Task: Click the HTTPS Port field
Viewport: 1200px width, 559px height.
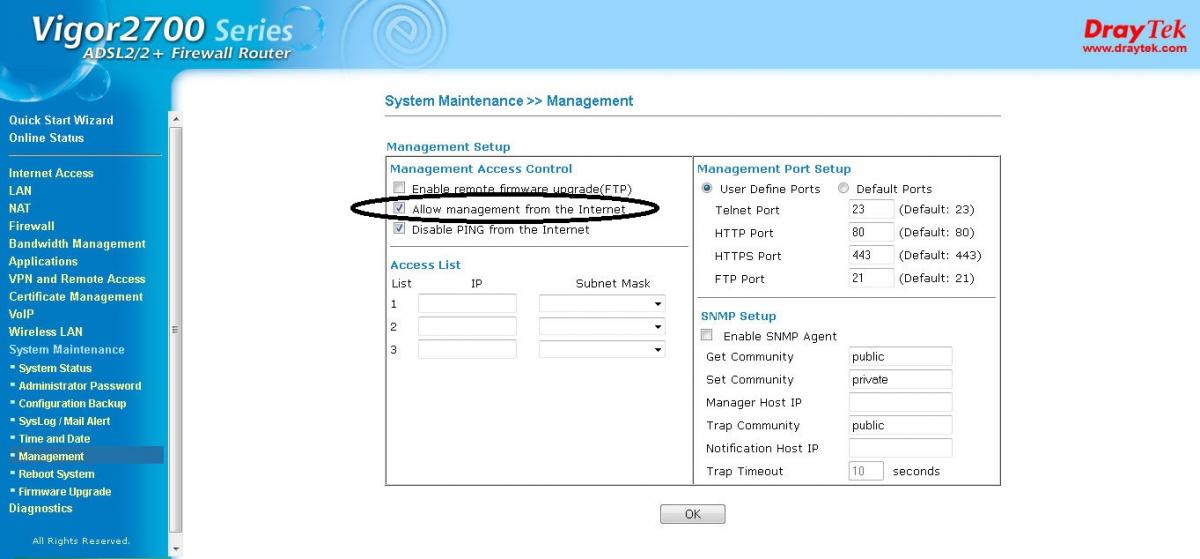Action: (x=871, y=255)
